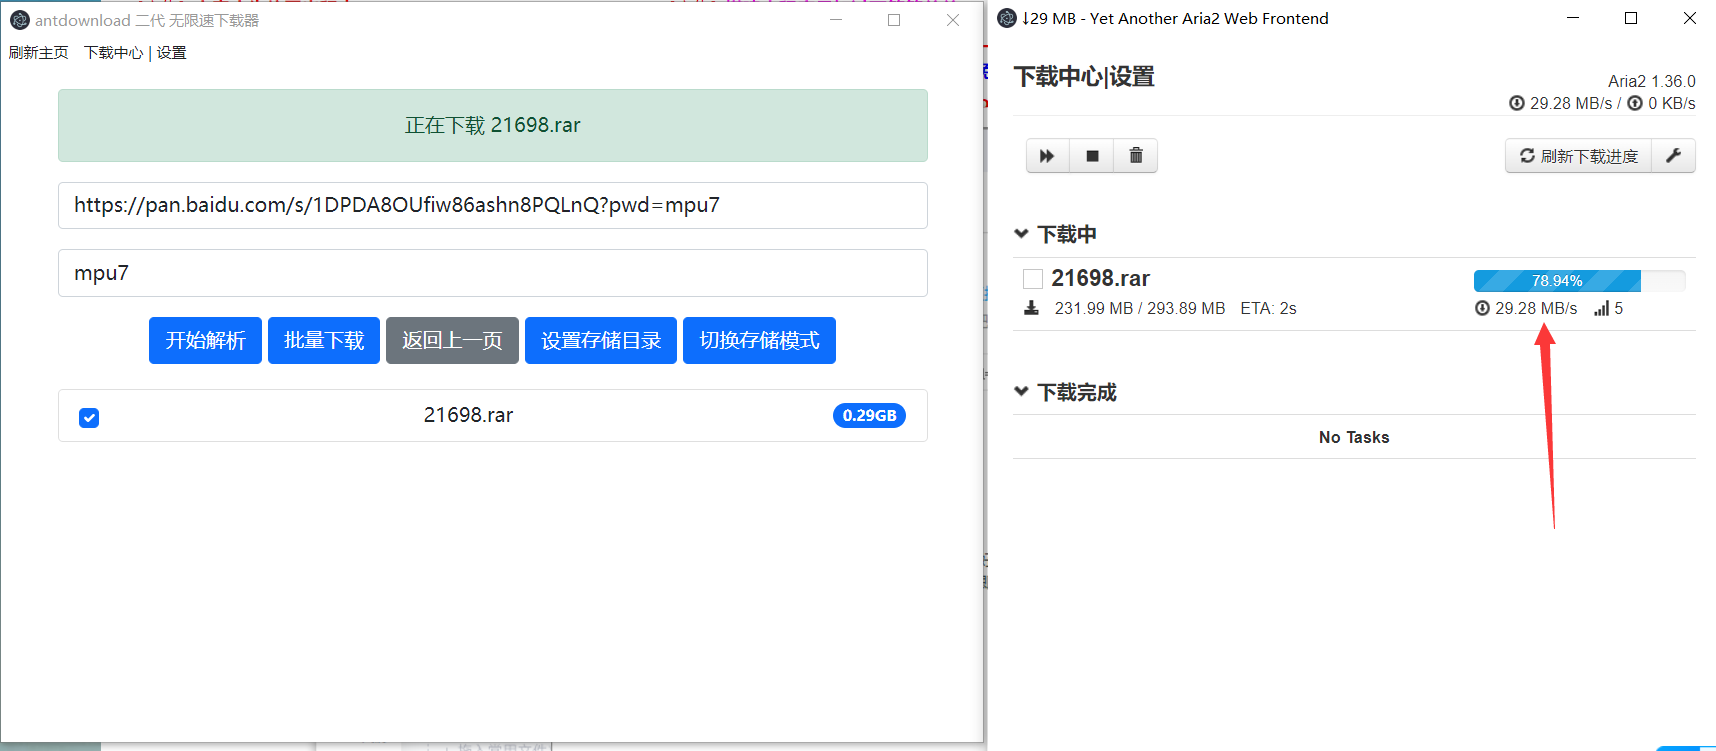This screenshot has height=751, width=1716.
Task: Collapse the 下载中 section
Action: click(1021, 234)
